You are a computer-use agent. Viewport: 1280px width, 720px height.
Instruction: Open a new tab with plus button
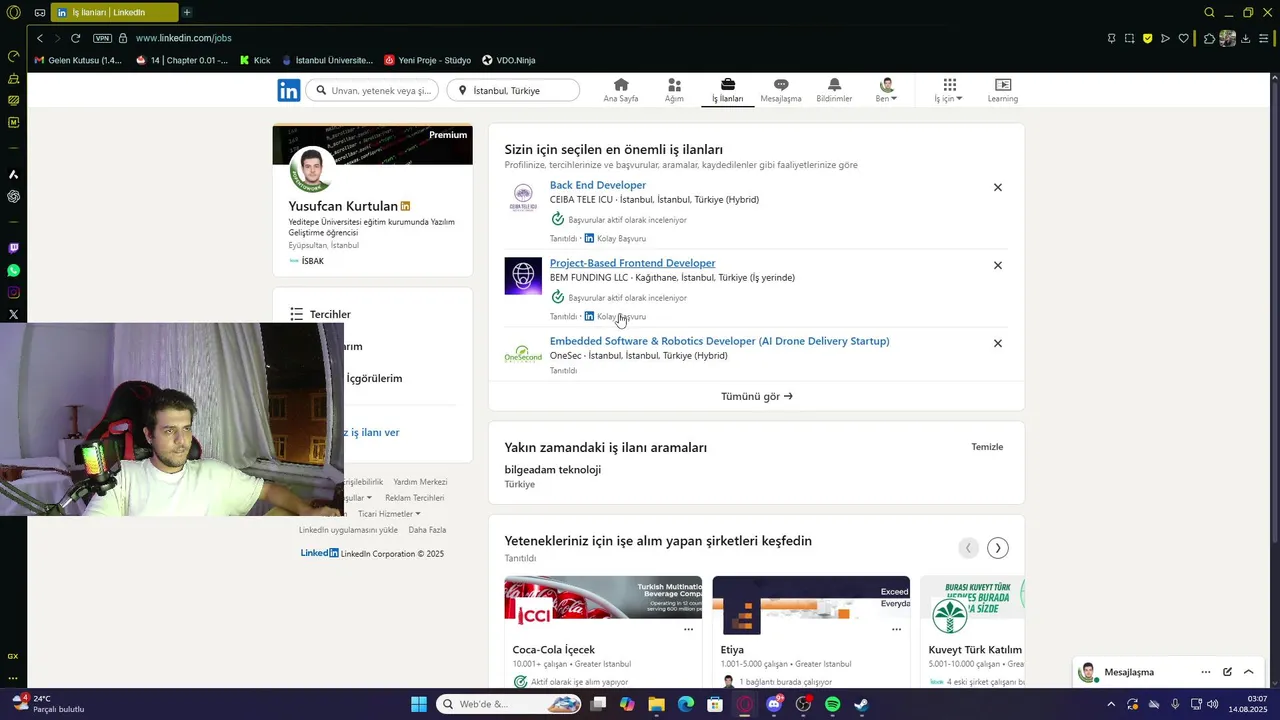pyautogui.click(x=187, y=12)
